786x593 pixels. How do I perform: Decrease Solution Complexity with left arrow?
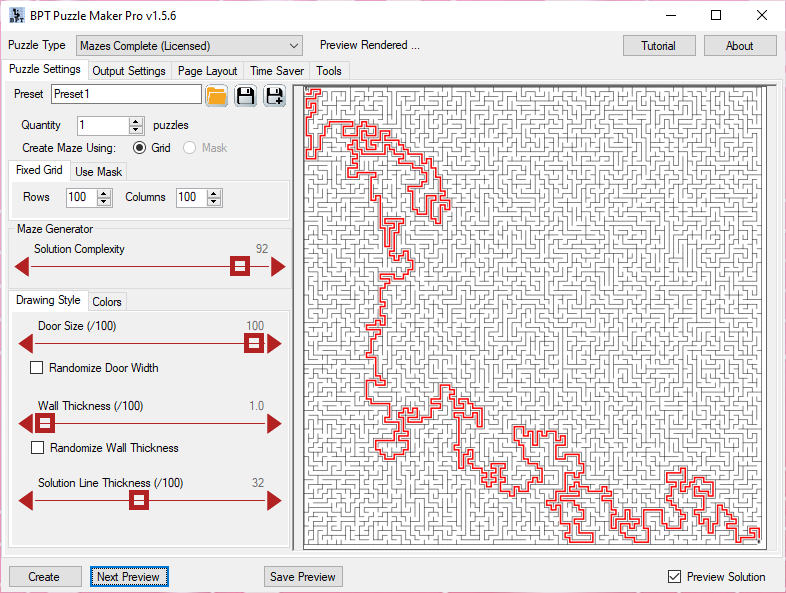pos(22,267)
